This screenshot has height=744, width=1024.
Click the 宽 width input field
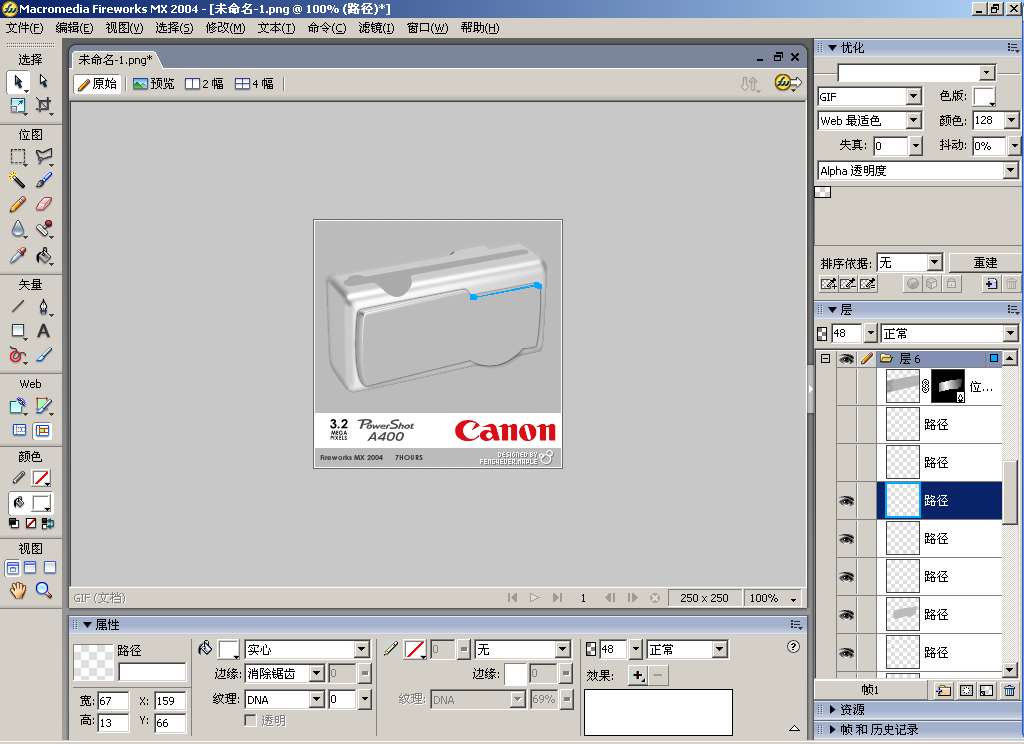pos(113,701)
